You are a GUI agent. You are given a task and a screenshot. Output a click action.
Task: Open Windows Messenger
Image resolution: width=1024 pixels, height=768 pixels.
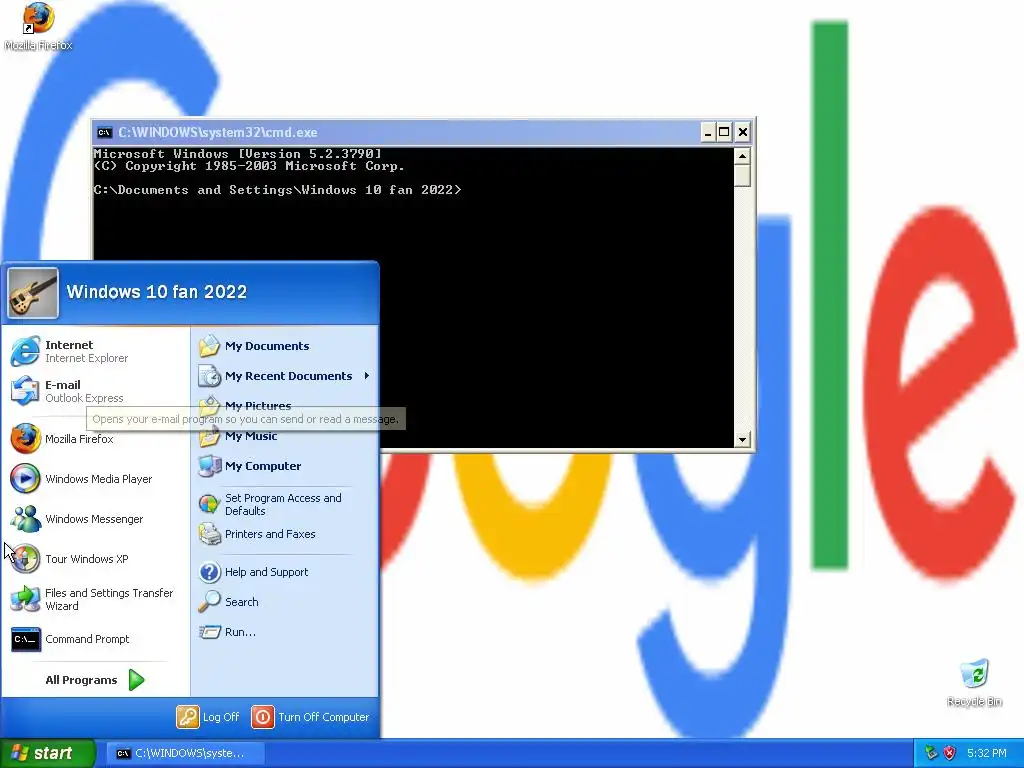tap(97, 519)
